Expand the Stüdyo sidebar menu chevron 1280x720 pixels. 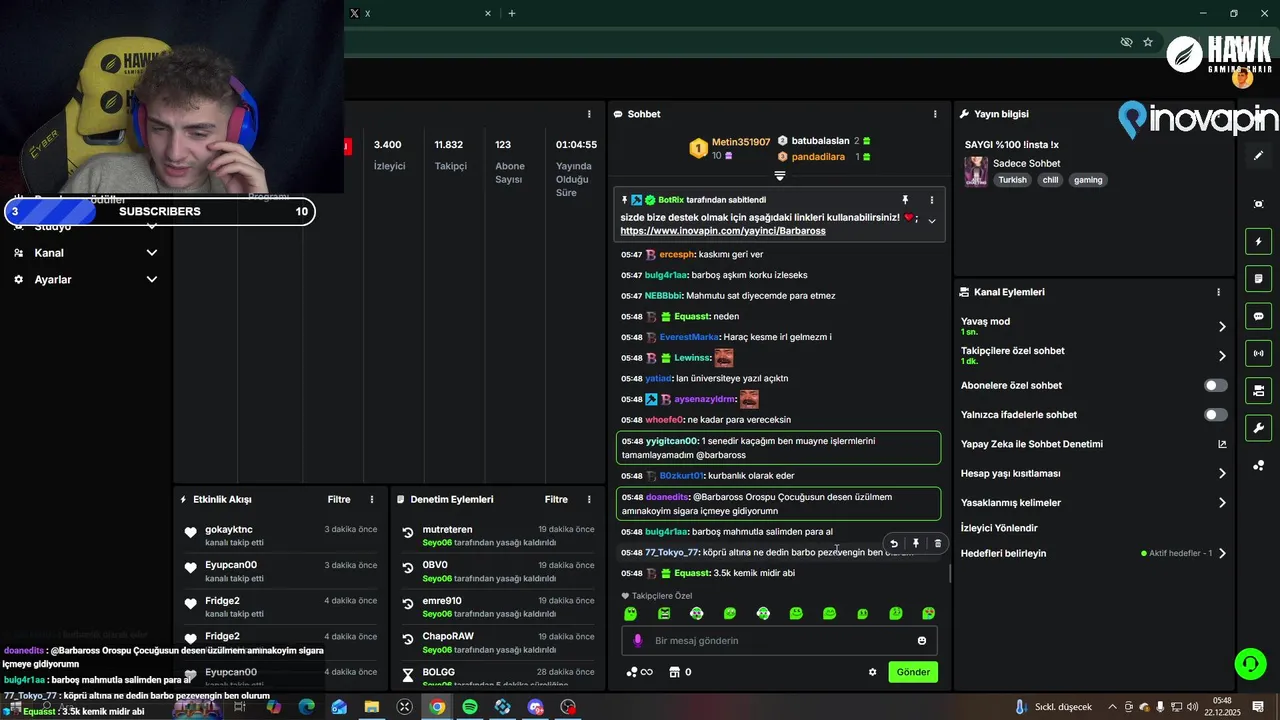coord(152,226)
